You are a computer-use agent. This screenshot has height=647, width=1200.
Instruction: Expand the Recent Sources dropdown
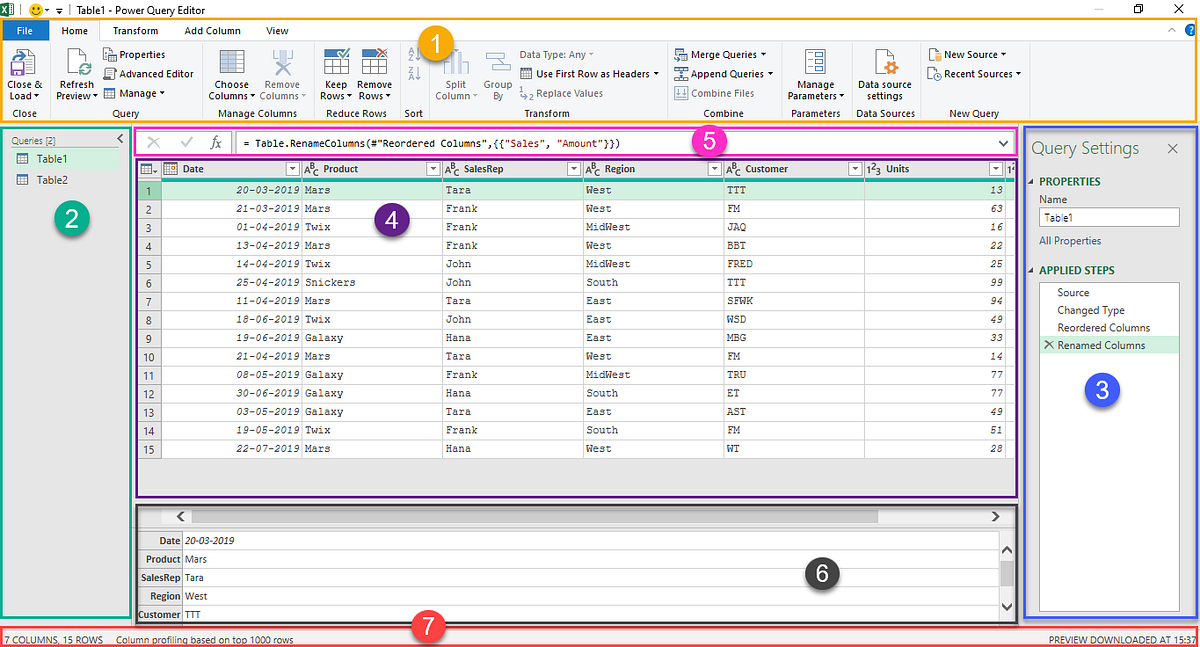pos(974,73)
